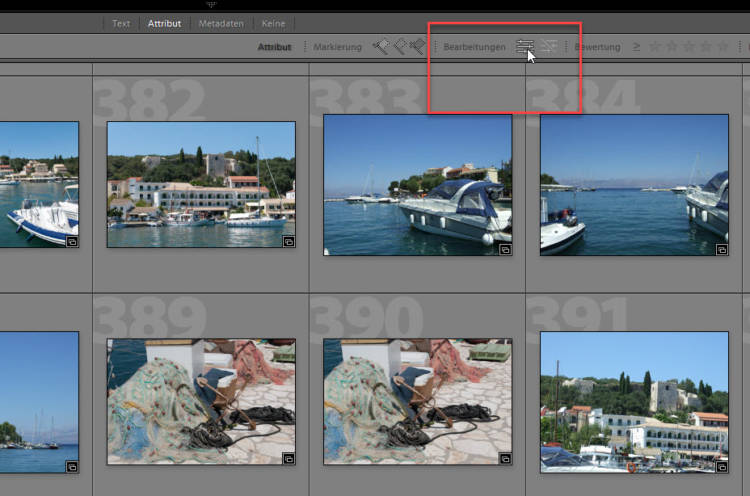Click the edited photos filter icon

525,46
